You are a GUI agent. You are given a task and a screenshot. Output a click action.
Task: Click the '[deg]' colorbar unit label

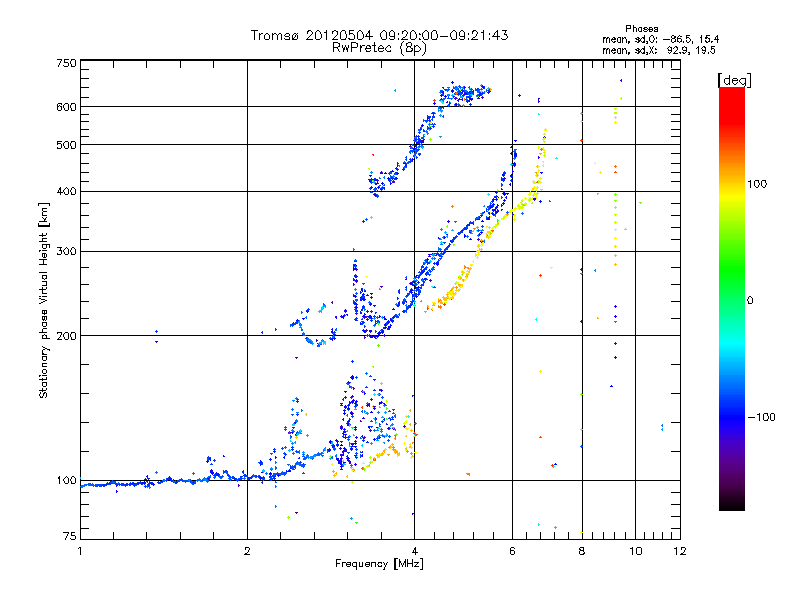pyautogui.click(x=734, y=80)
